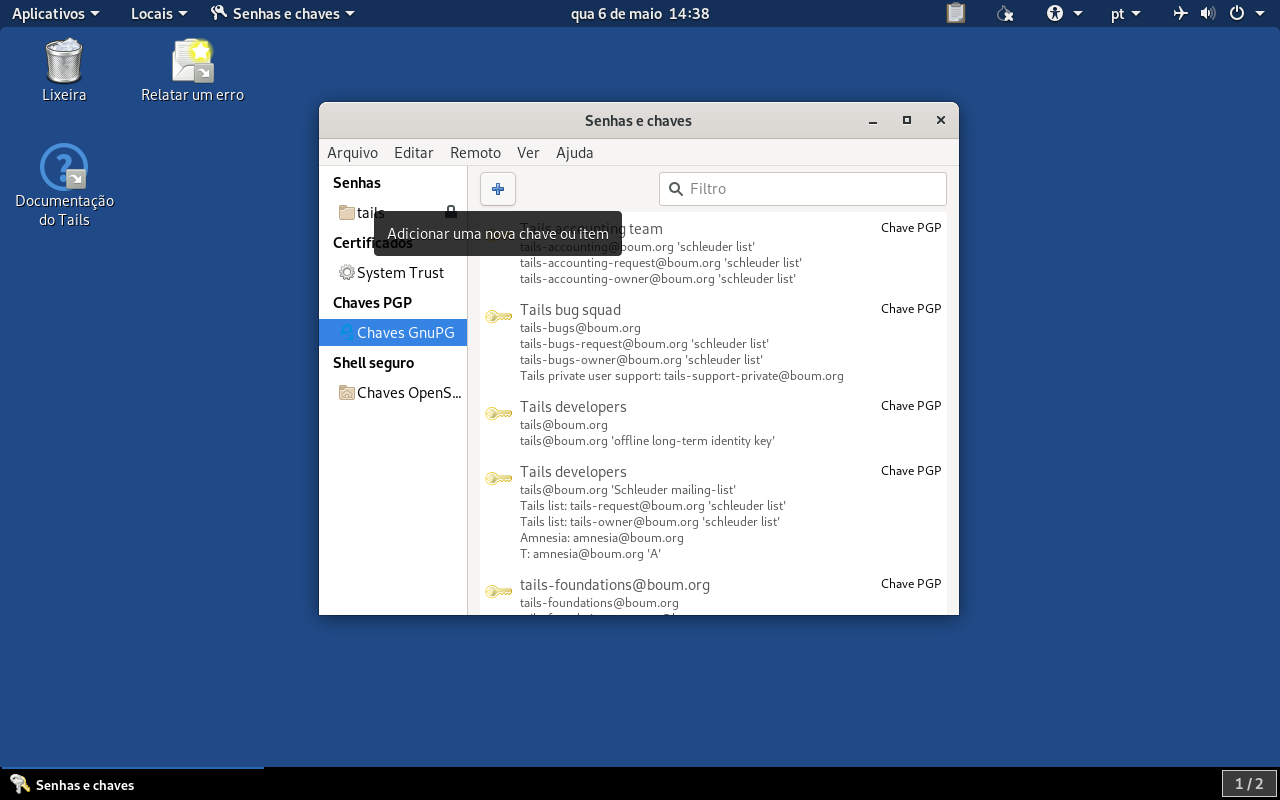Screen dimensions: 1280x800
Task: Open the Remoto menu
Action: 475,153
